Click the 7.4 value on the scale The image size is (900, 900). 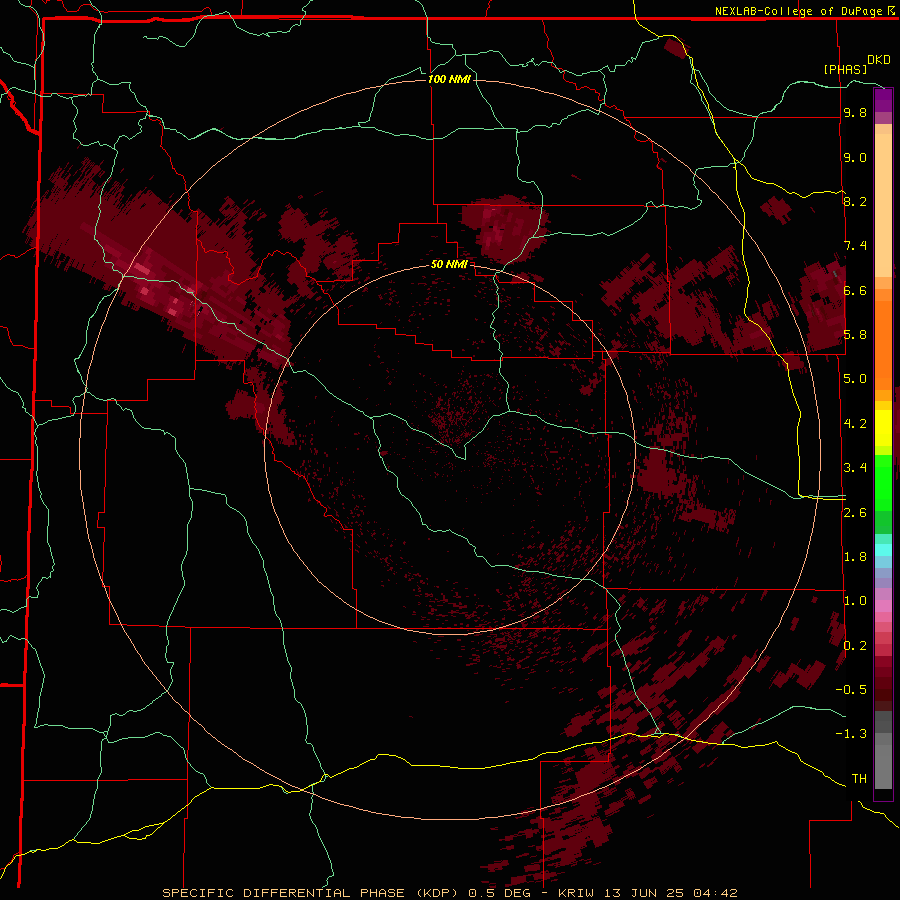point(855,246)
